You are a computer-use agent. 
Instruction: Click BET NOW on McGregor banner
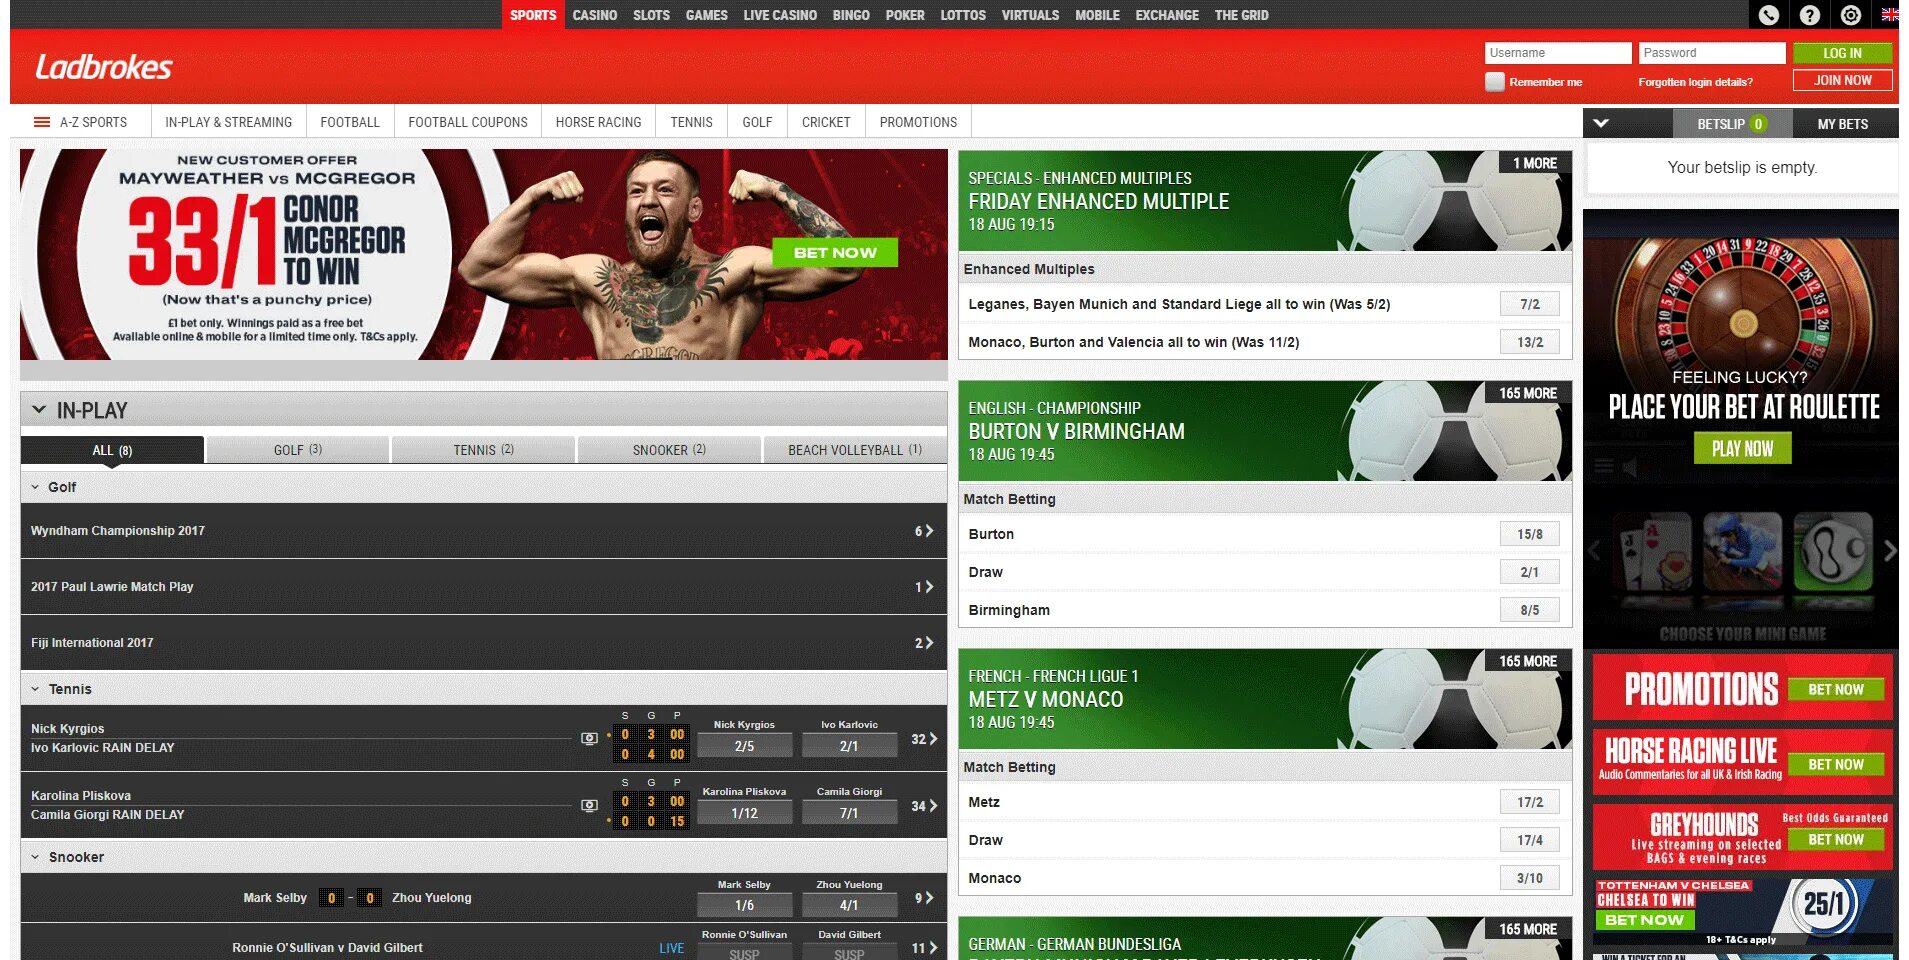tap(835, 253)
